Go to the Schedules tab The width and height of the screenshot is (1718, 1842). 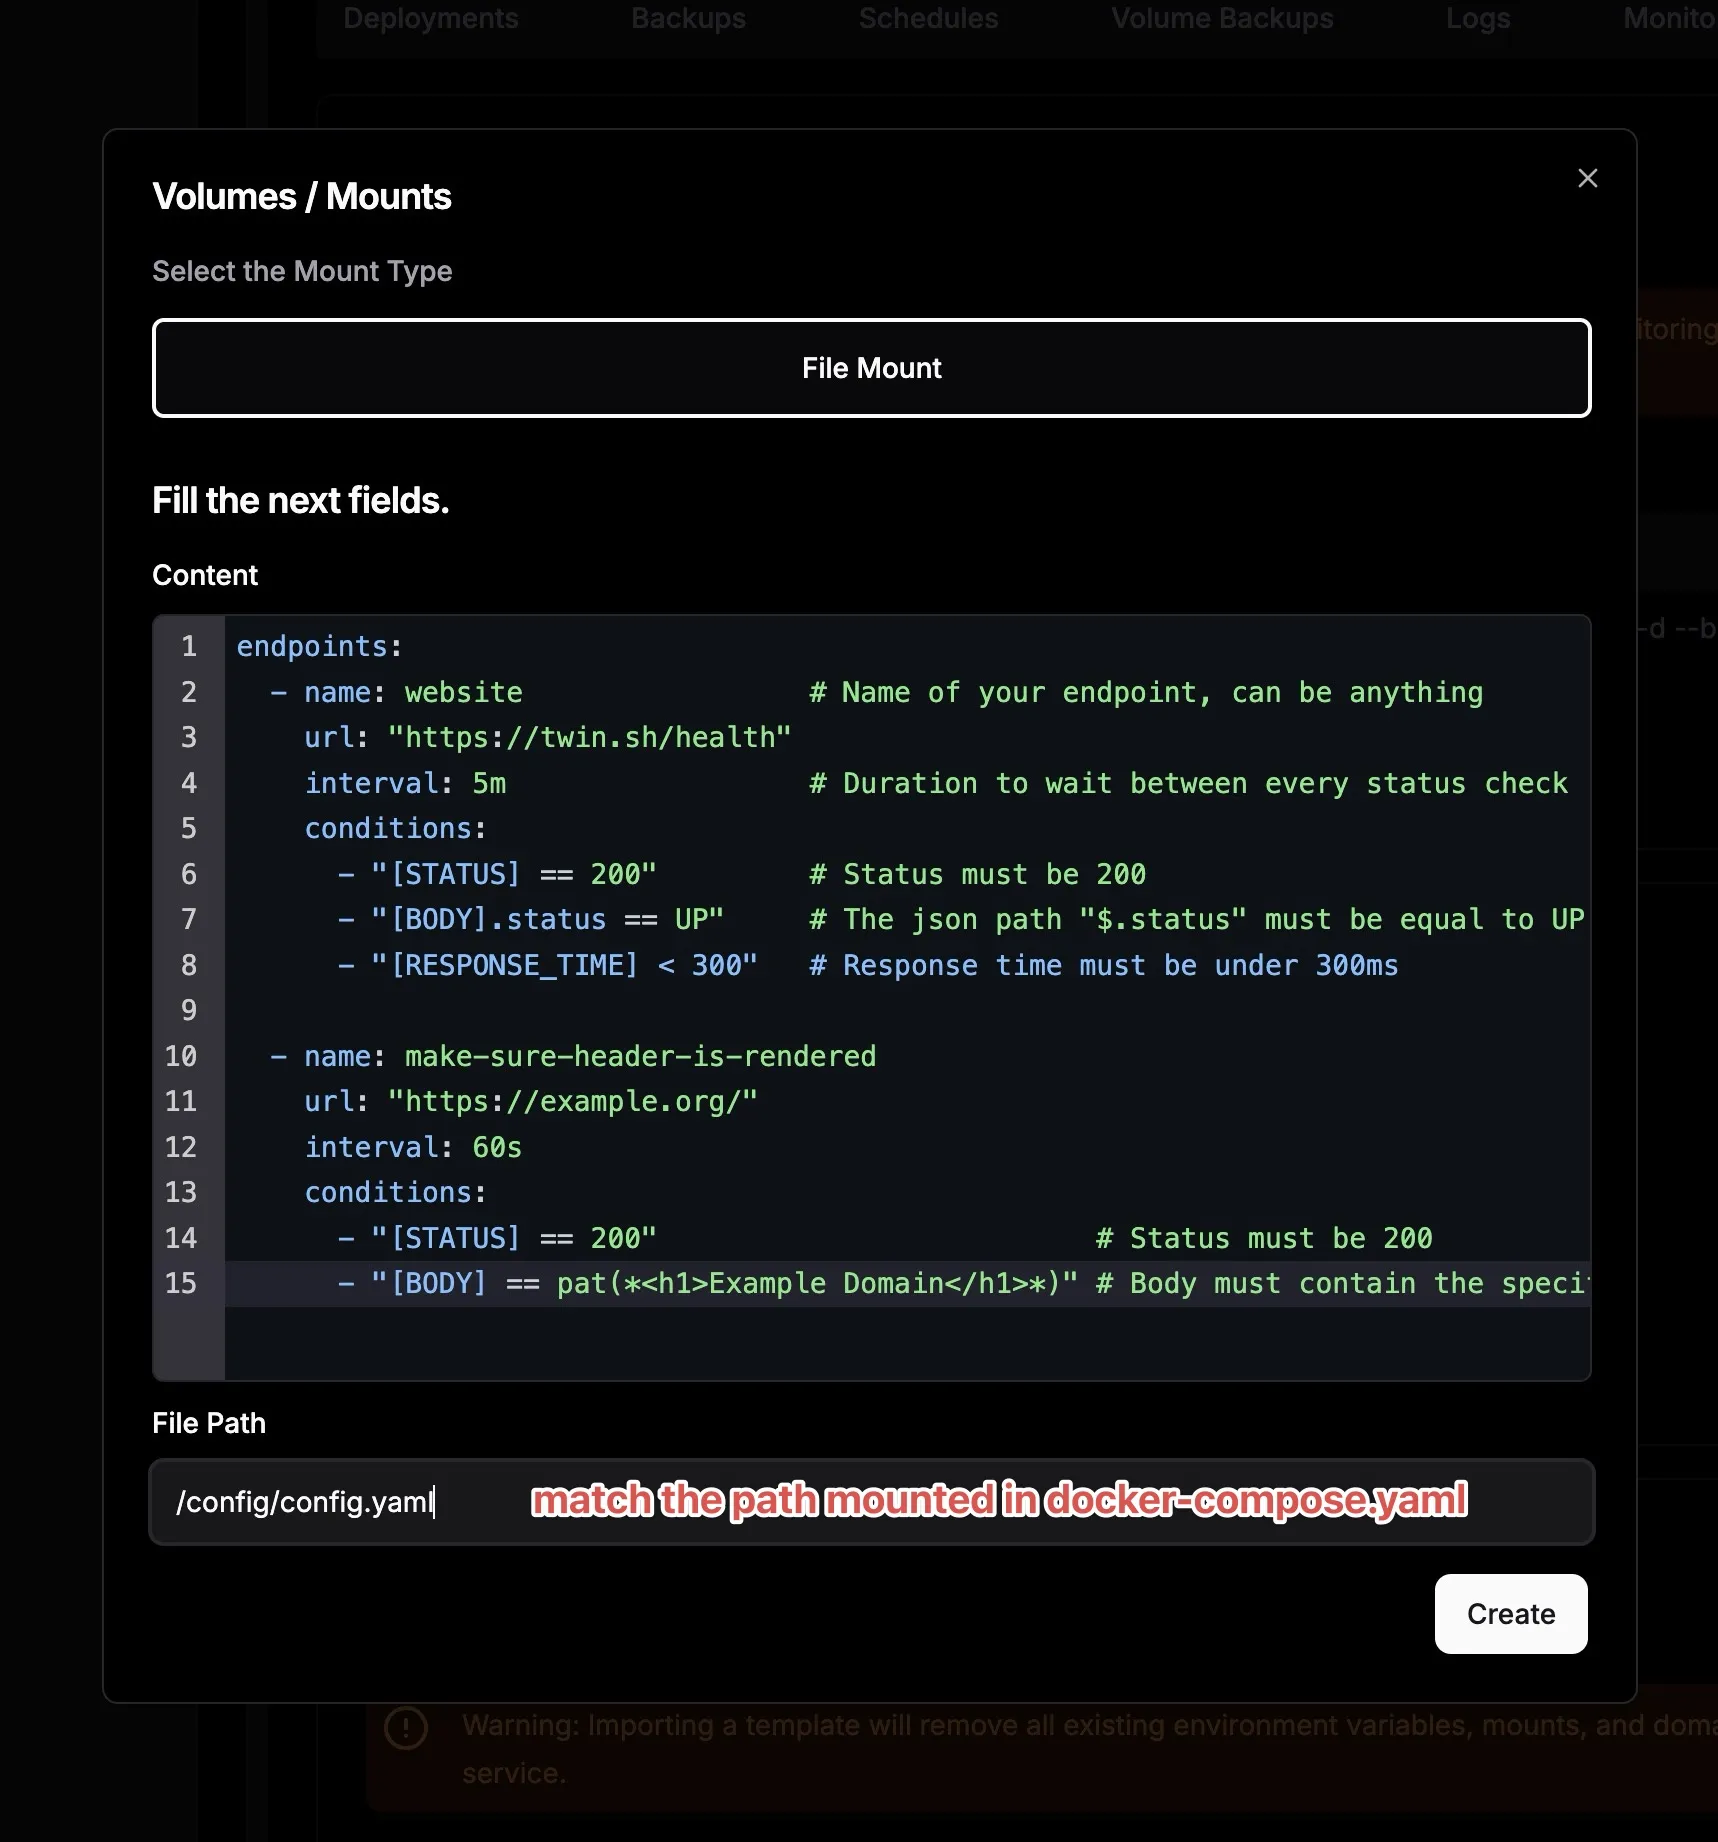tap(928, 18)
